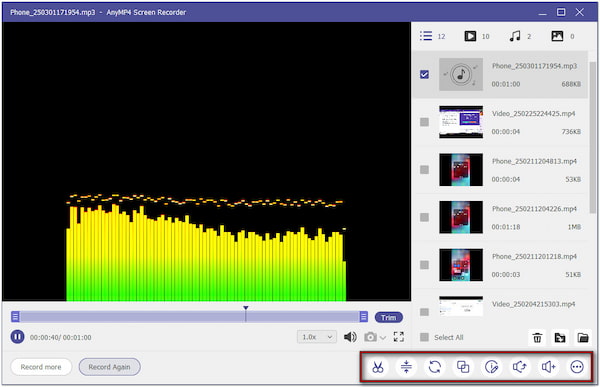The image size is (600, 387).
Task: Click the Phone_250211204226.mp4 file name
Action: [534, 209]
